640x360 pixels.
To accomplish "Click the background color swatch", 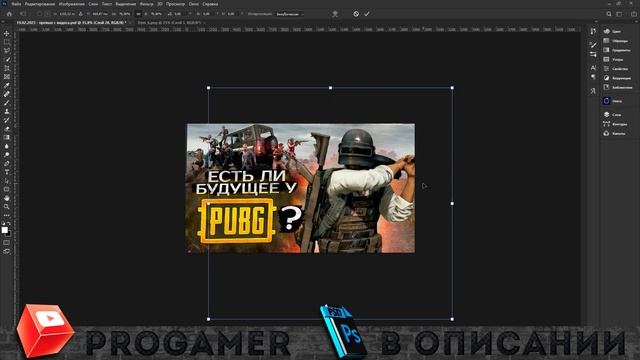I will click(x=8, y=233).
